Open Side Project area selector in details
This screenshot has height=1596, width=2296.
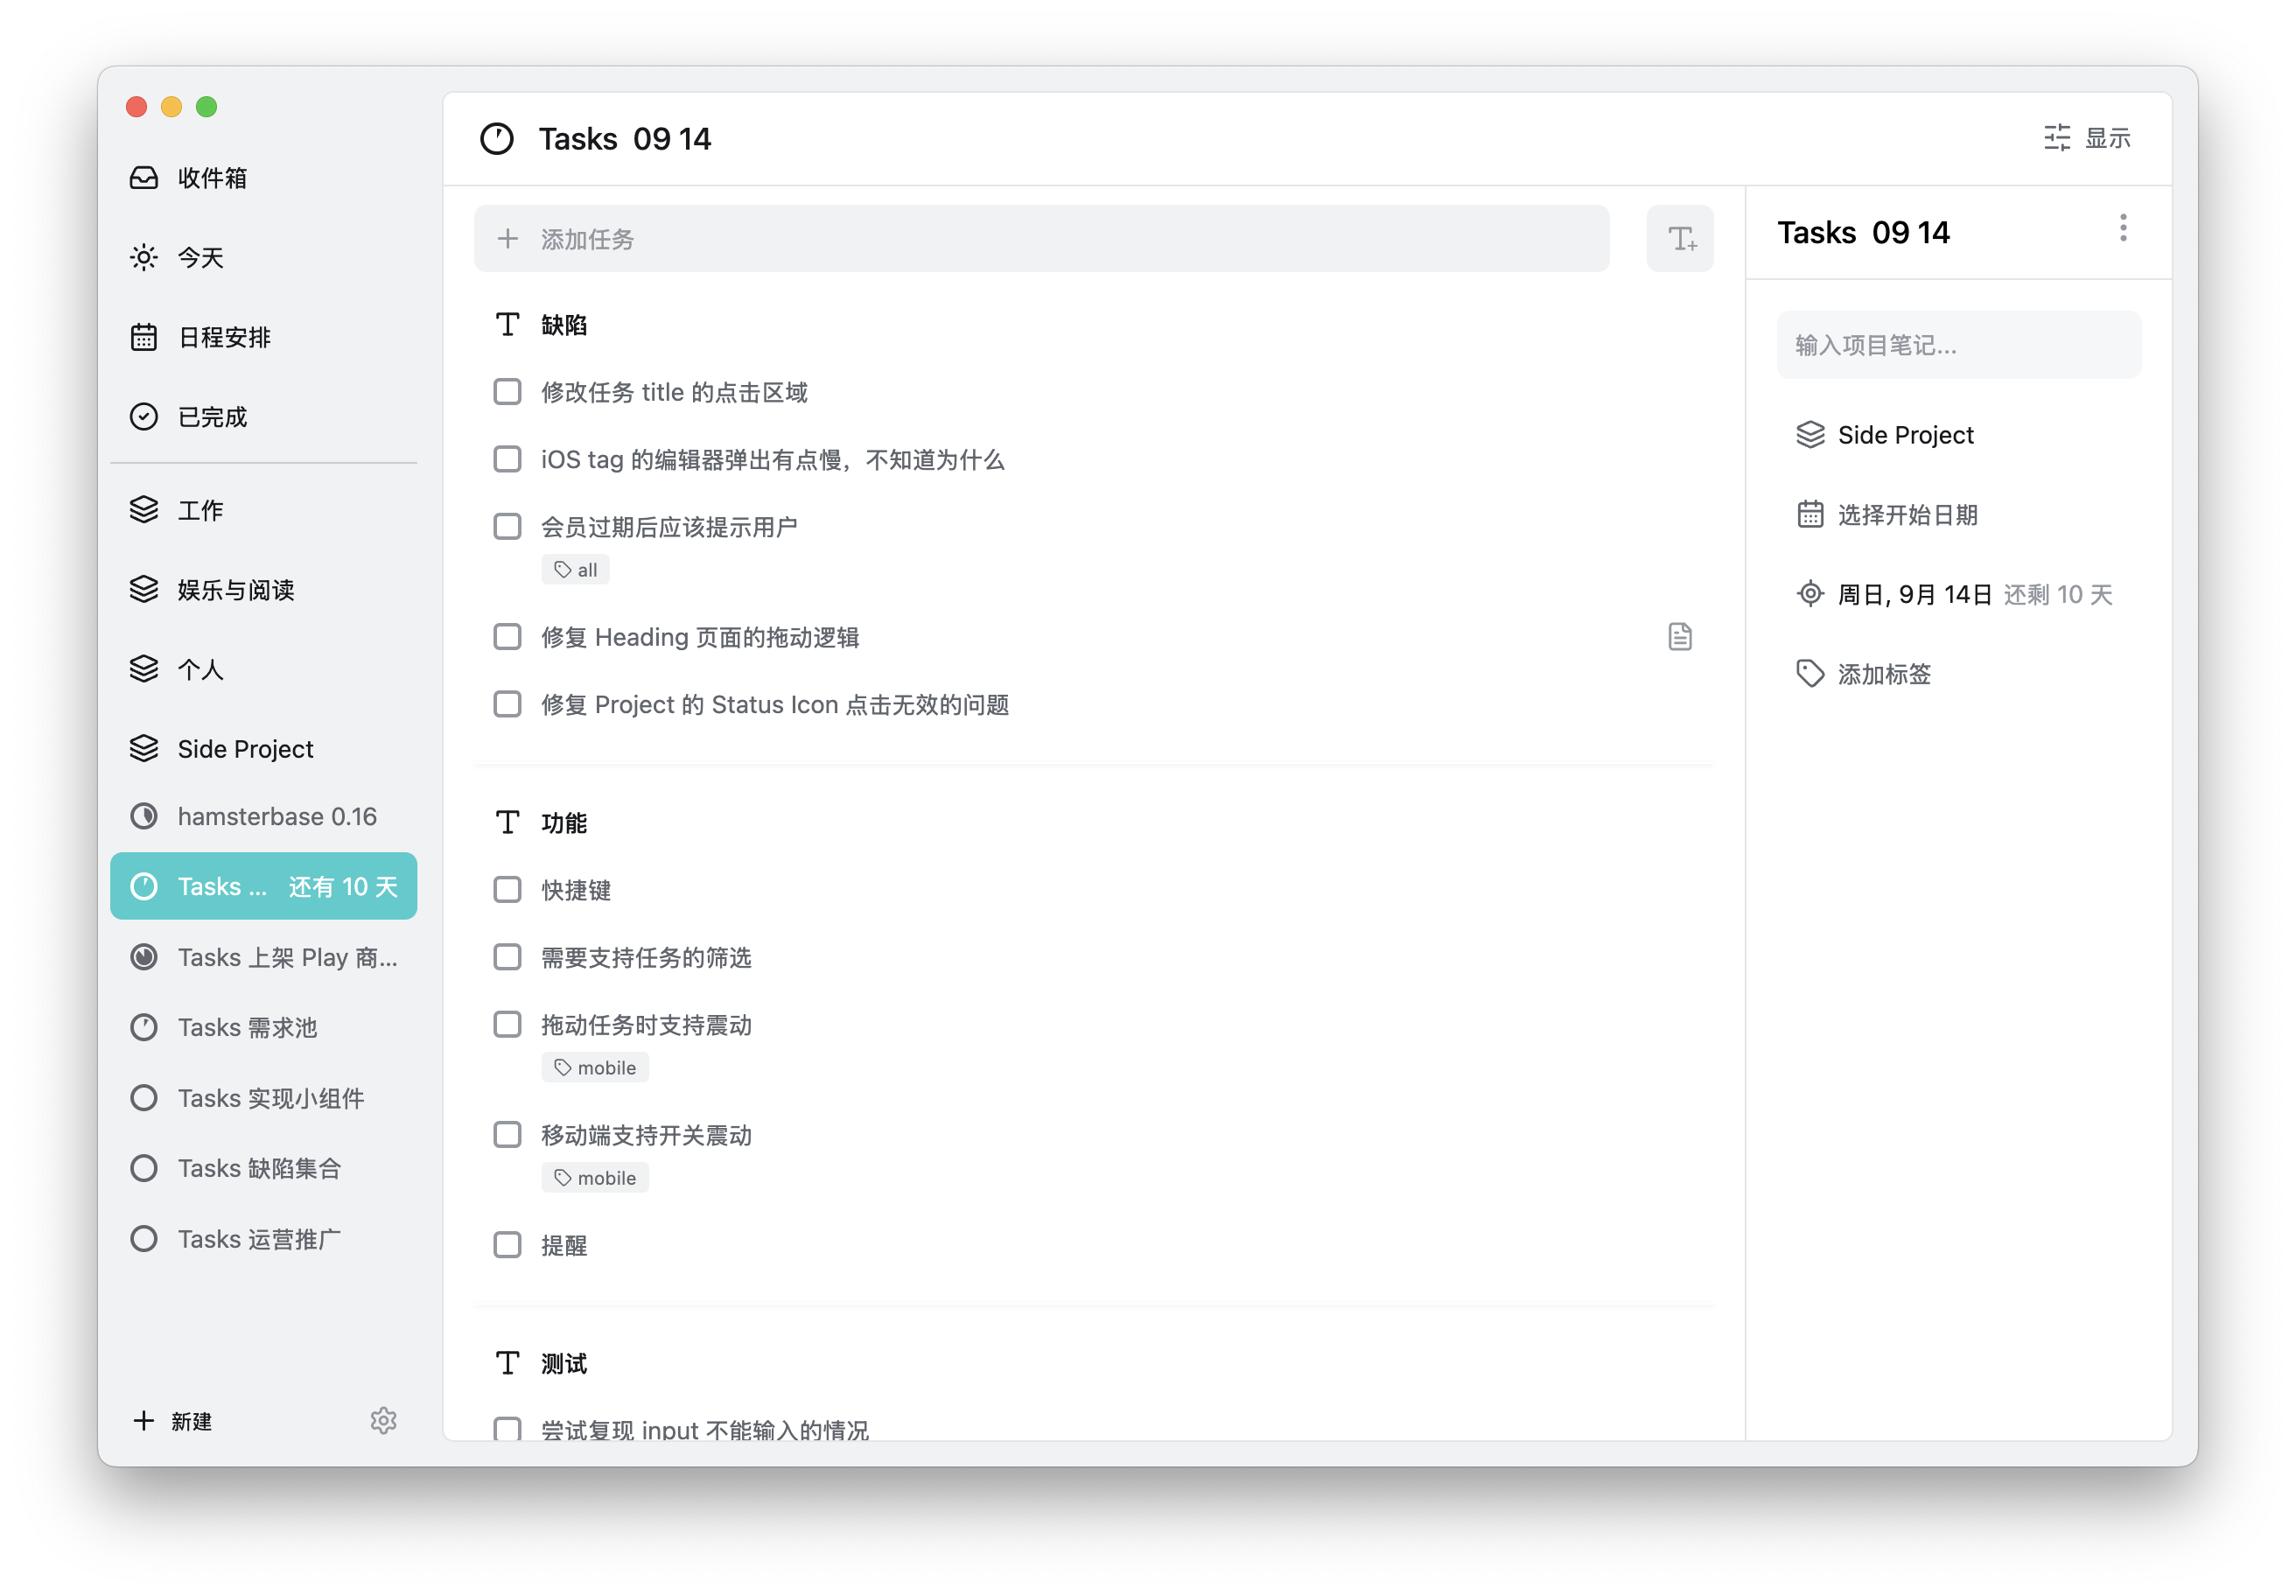point(1904,435)
